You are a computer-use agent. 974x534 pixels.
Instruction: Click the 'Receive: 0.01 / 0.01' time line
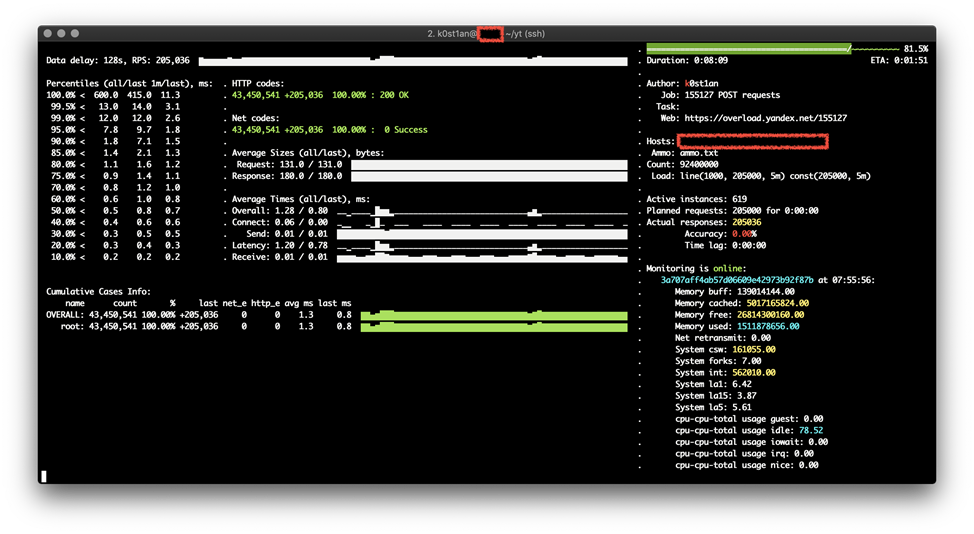point(280,257)
